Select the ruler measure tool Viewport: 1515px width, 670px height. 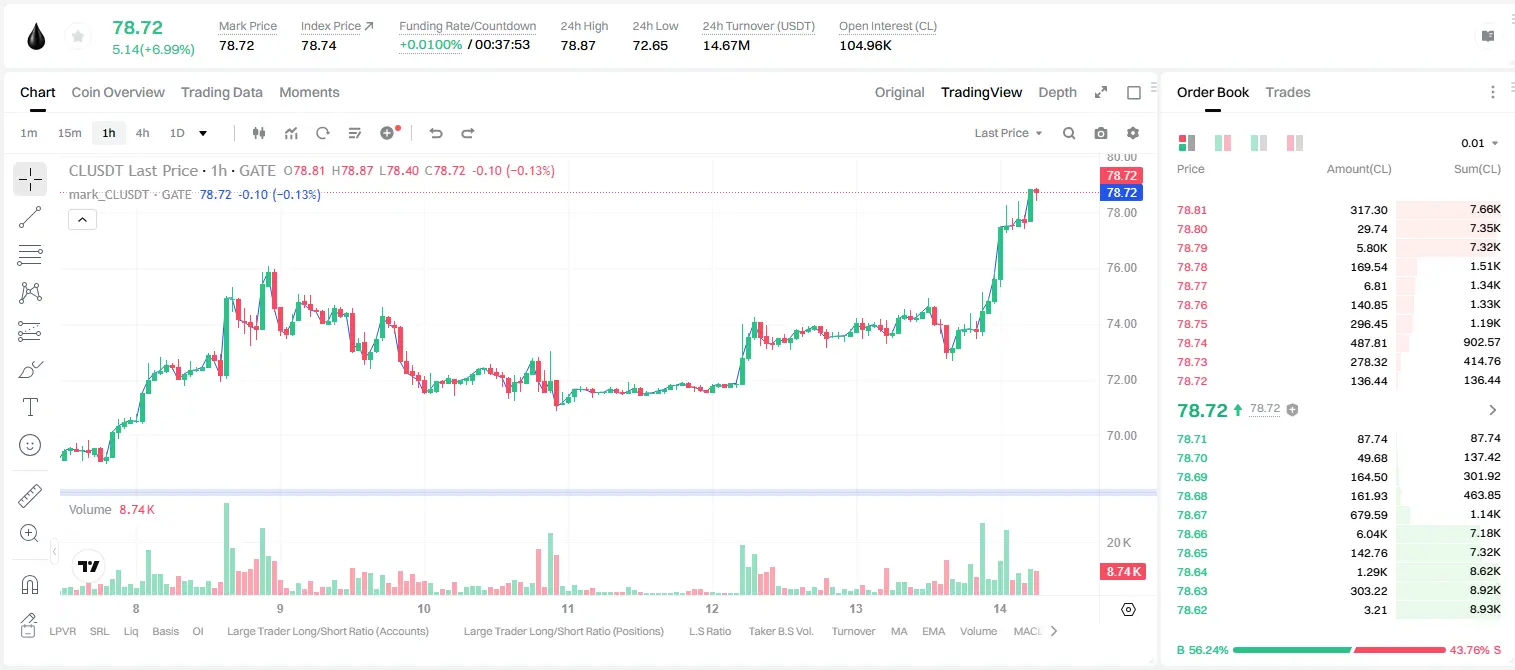(30, 496)
